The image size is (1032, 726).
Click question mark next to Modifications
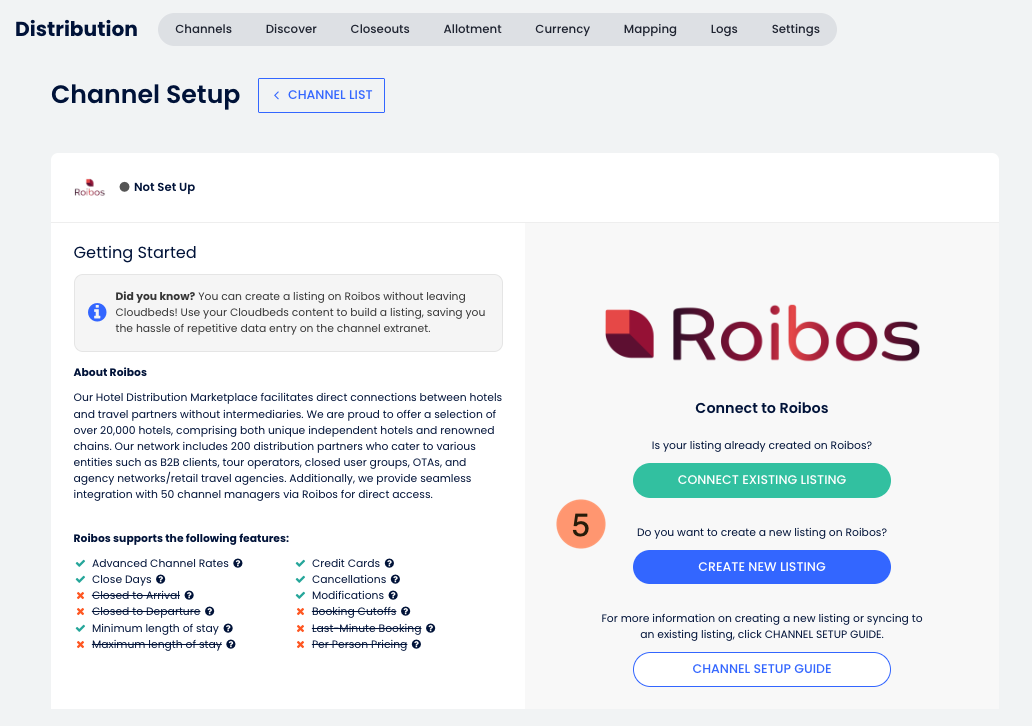(393, 595)
